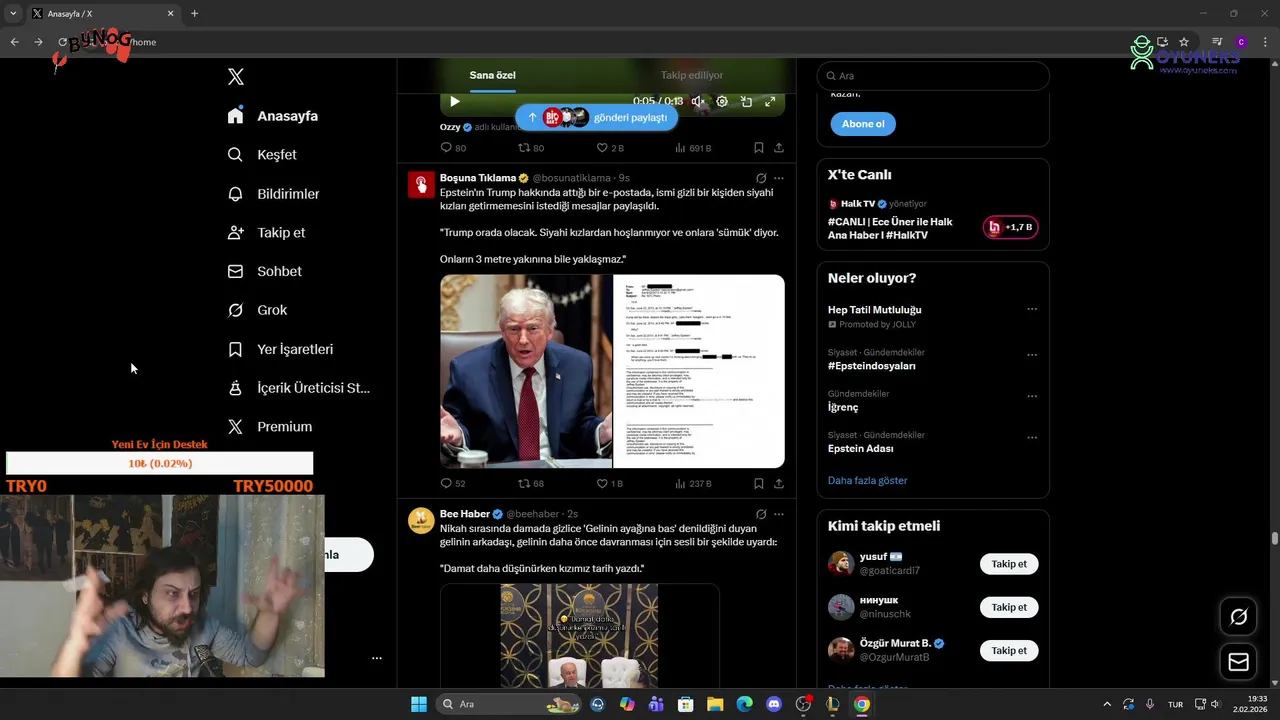1280x720 pixels.
Task: Open İçerik Üreticisi Stüdyosu
Action: (299, 388)
